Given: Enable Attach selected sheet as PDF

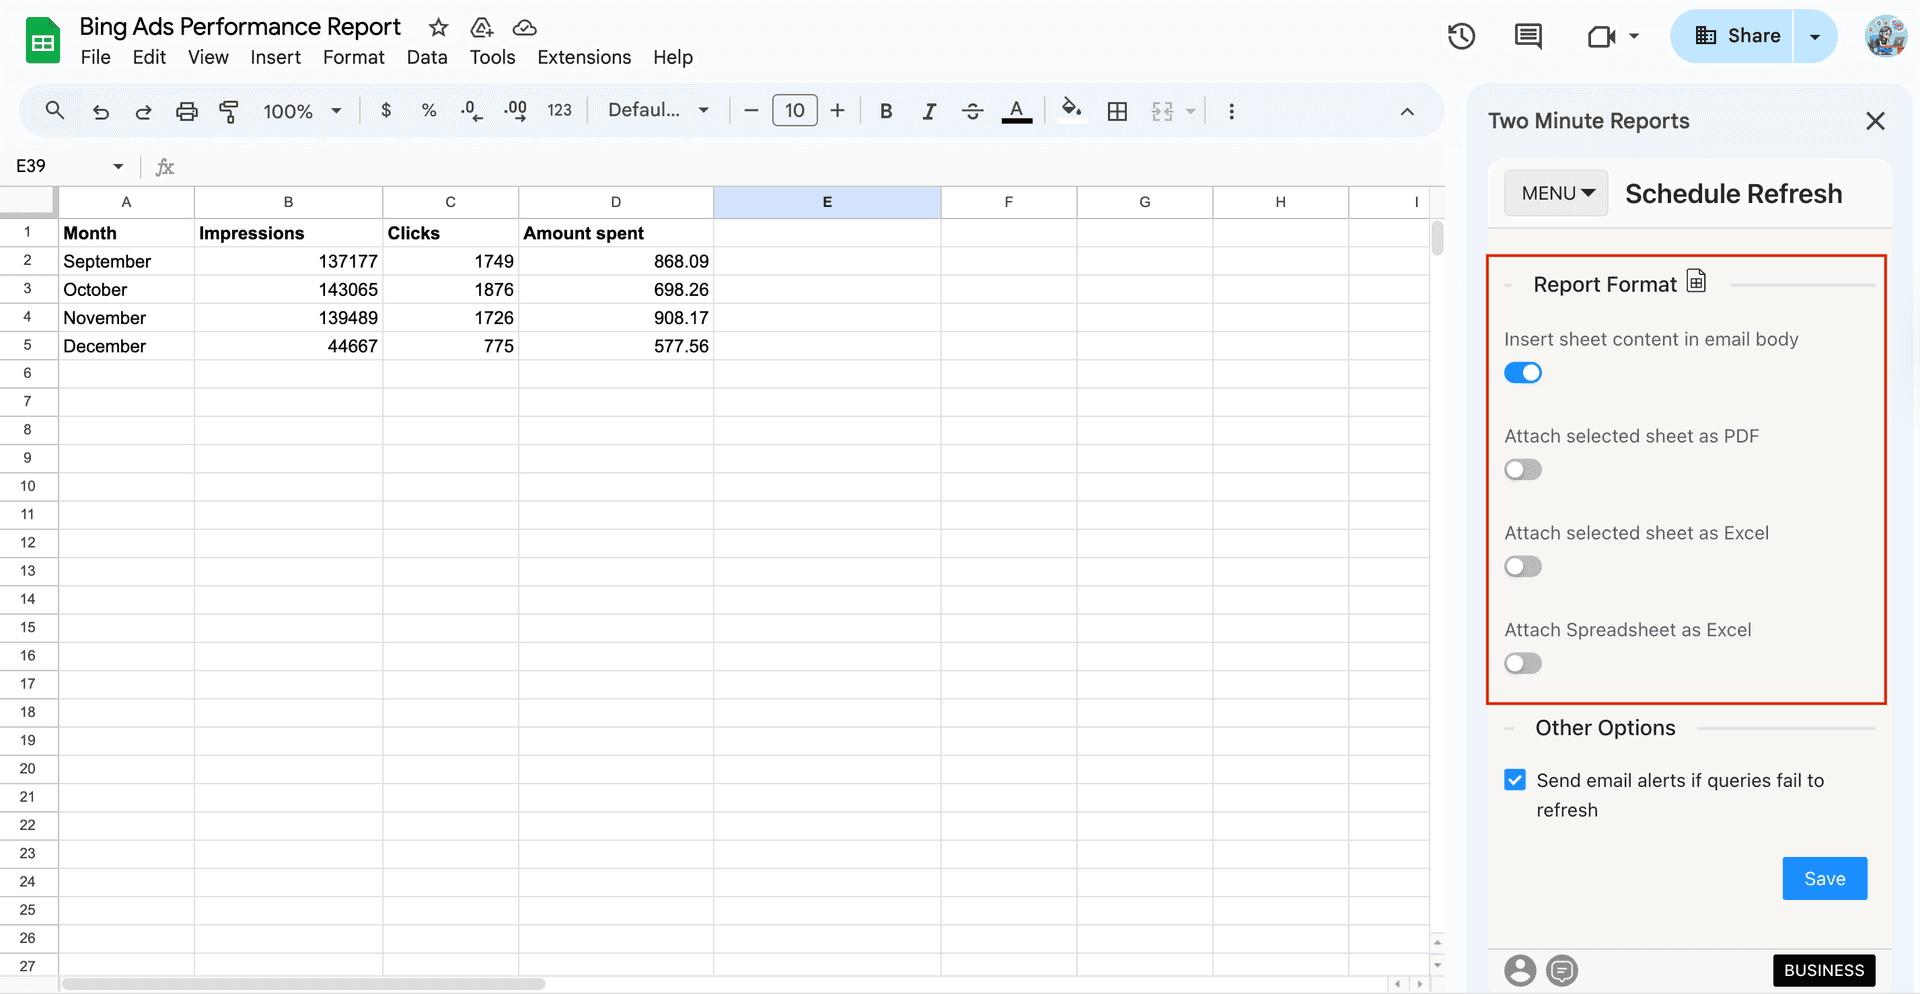Looking at the screenshot, I should (1522, 469).
